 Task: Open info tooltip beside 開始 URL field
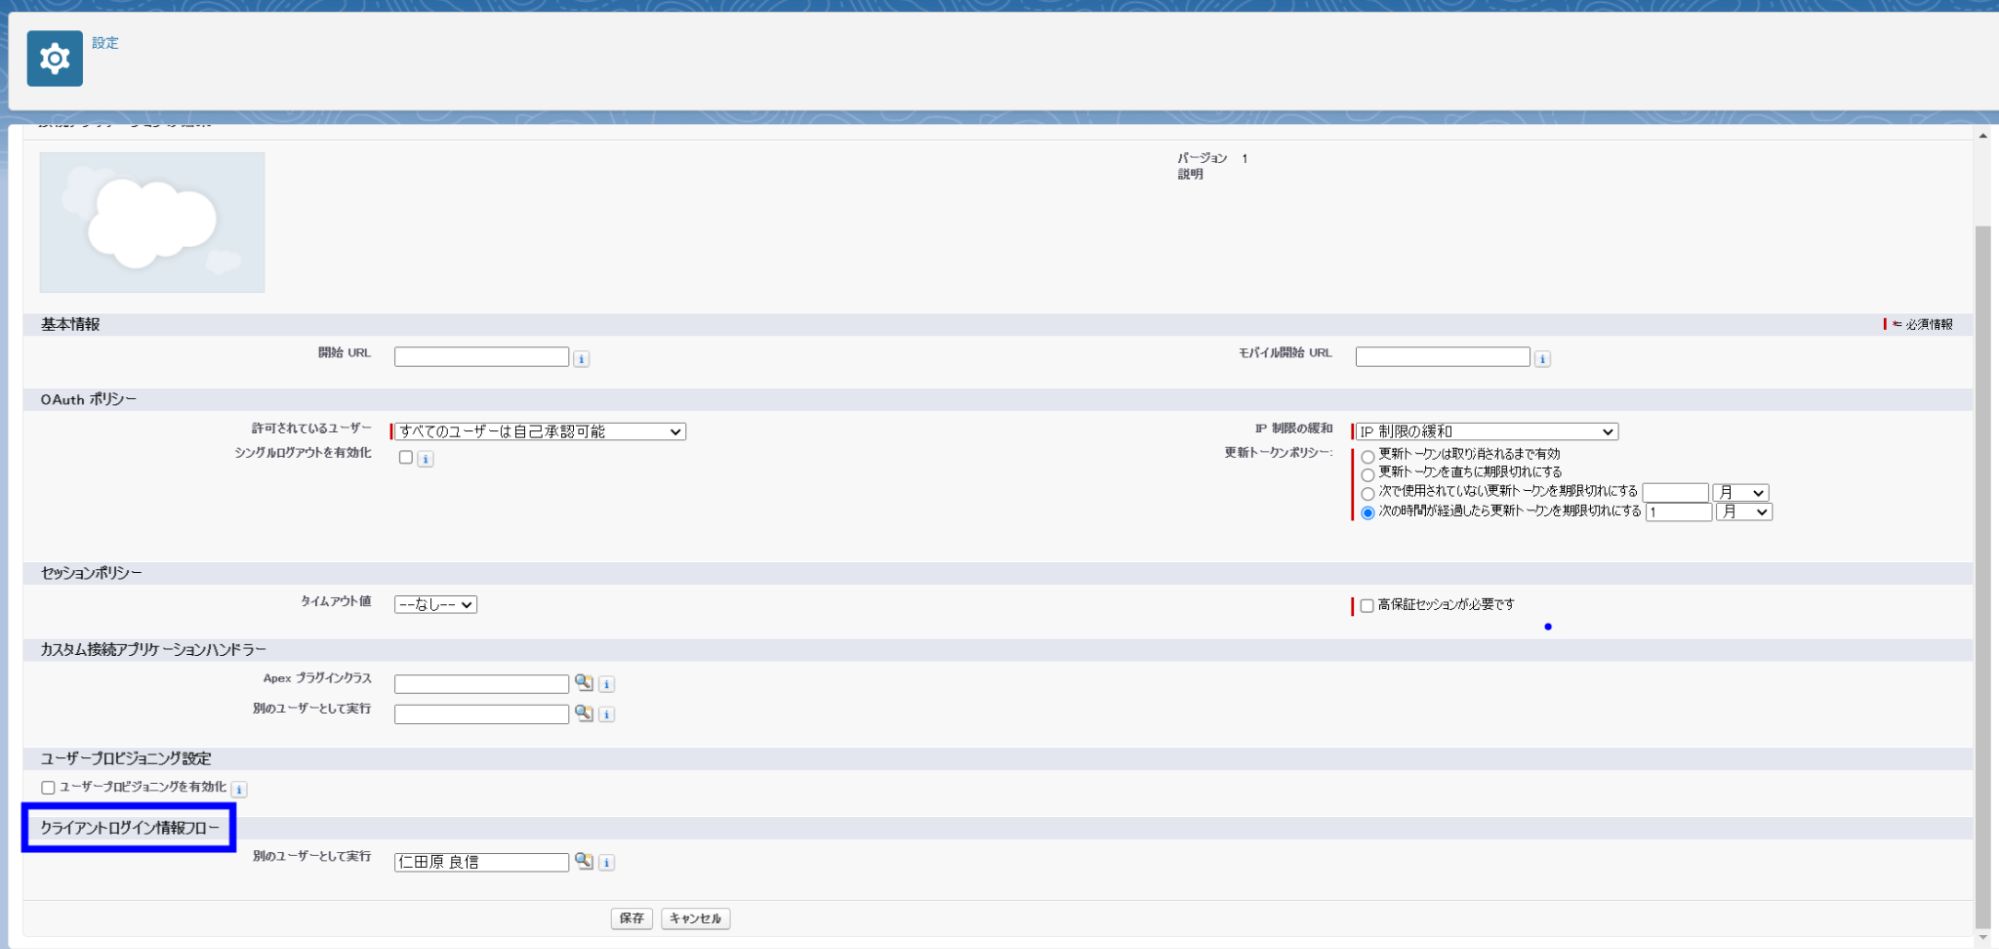581,359
